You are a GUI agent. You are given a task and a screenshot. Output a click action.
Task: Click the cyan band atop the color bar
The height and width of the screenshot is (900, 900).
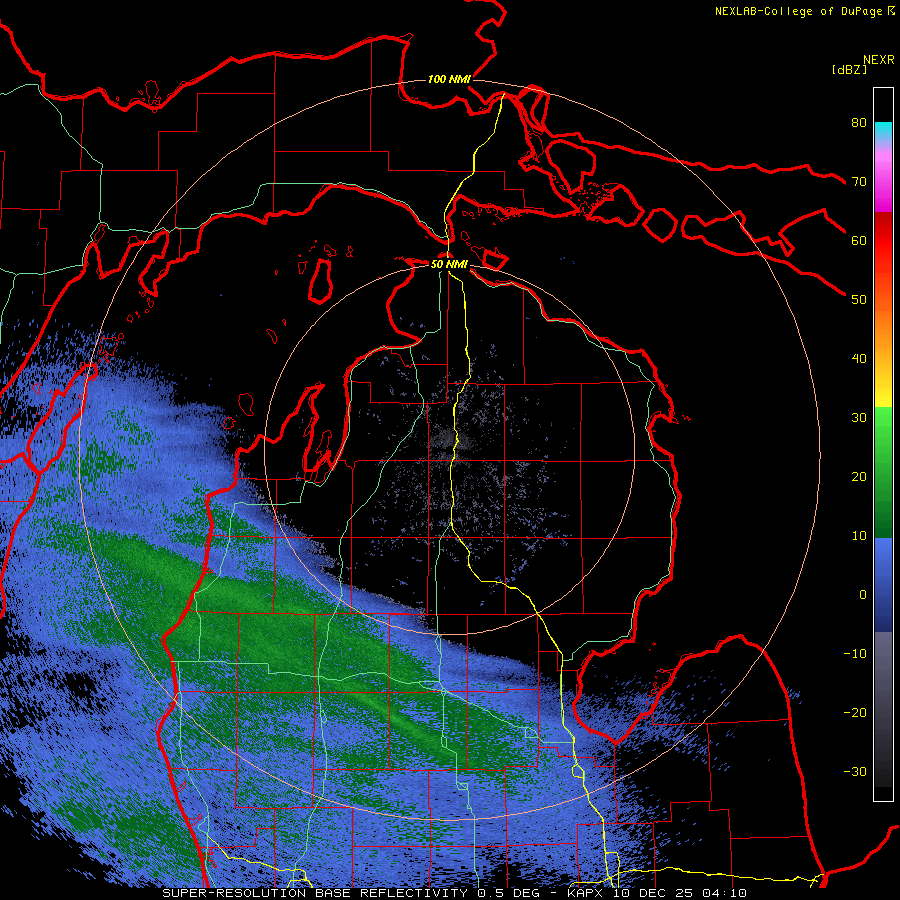(x=883, y=130)
